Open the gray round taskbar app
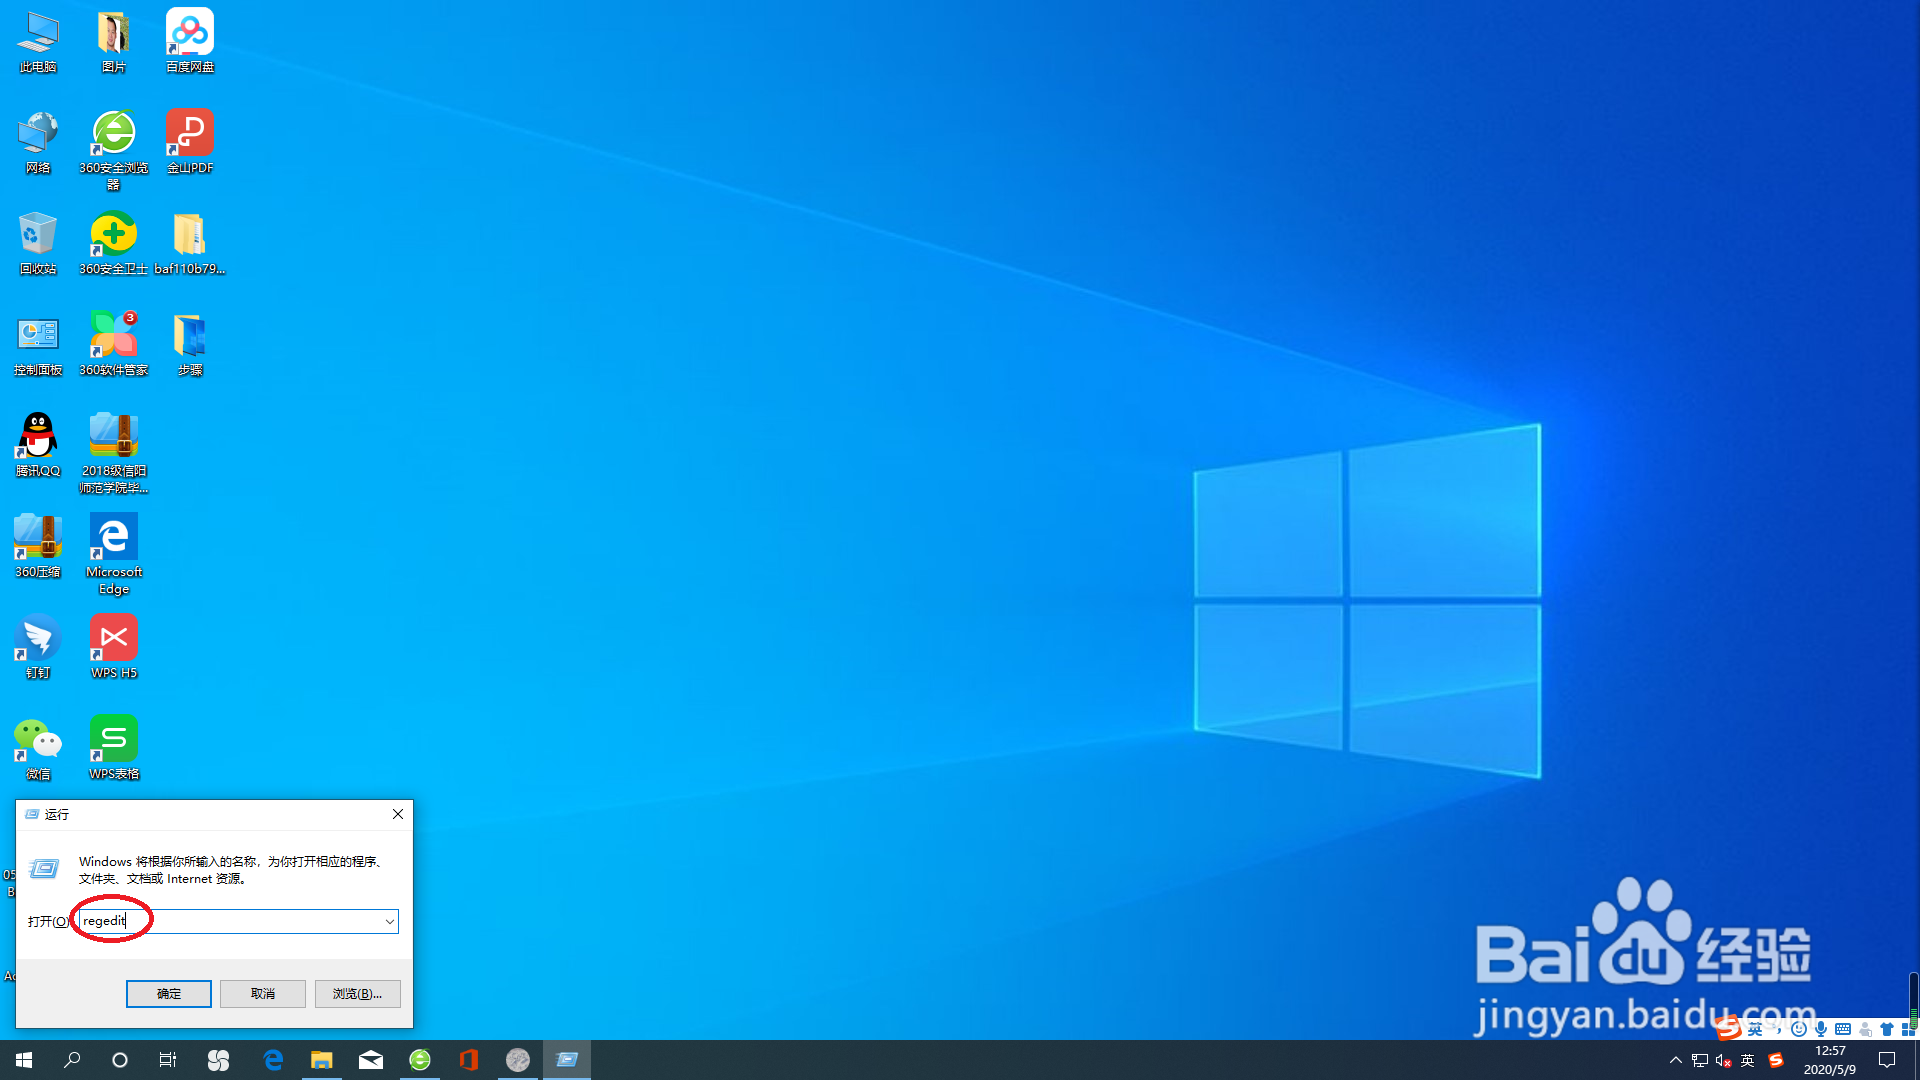The width and height of the screenshot is (1920, 1080). tap(518, 1060)
